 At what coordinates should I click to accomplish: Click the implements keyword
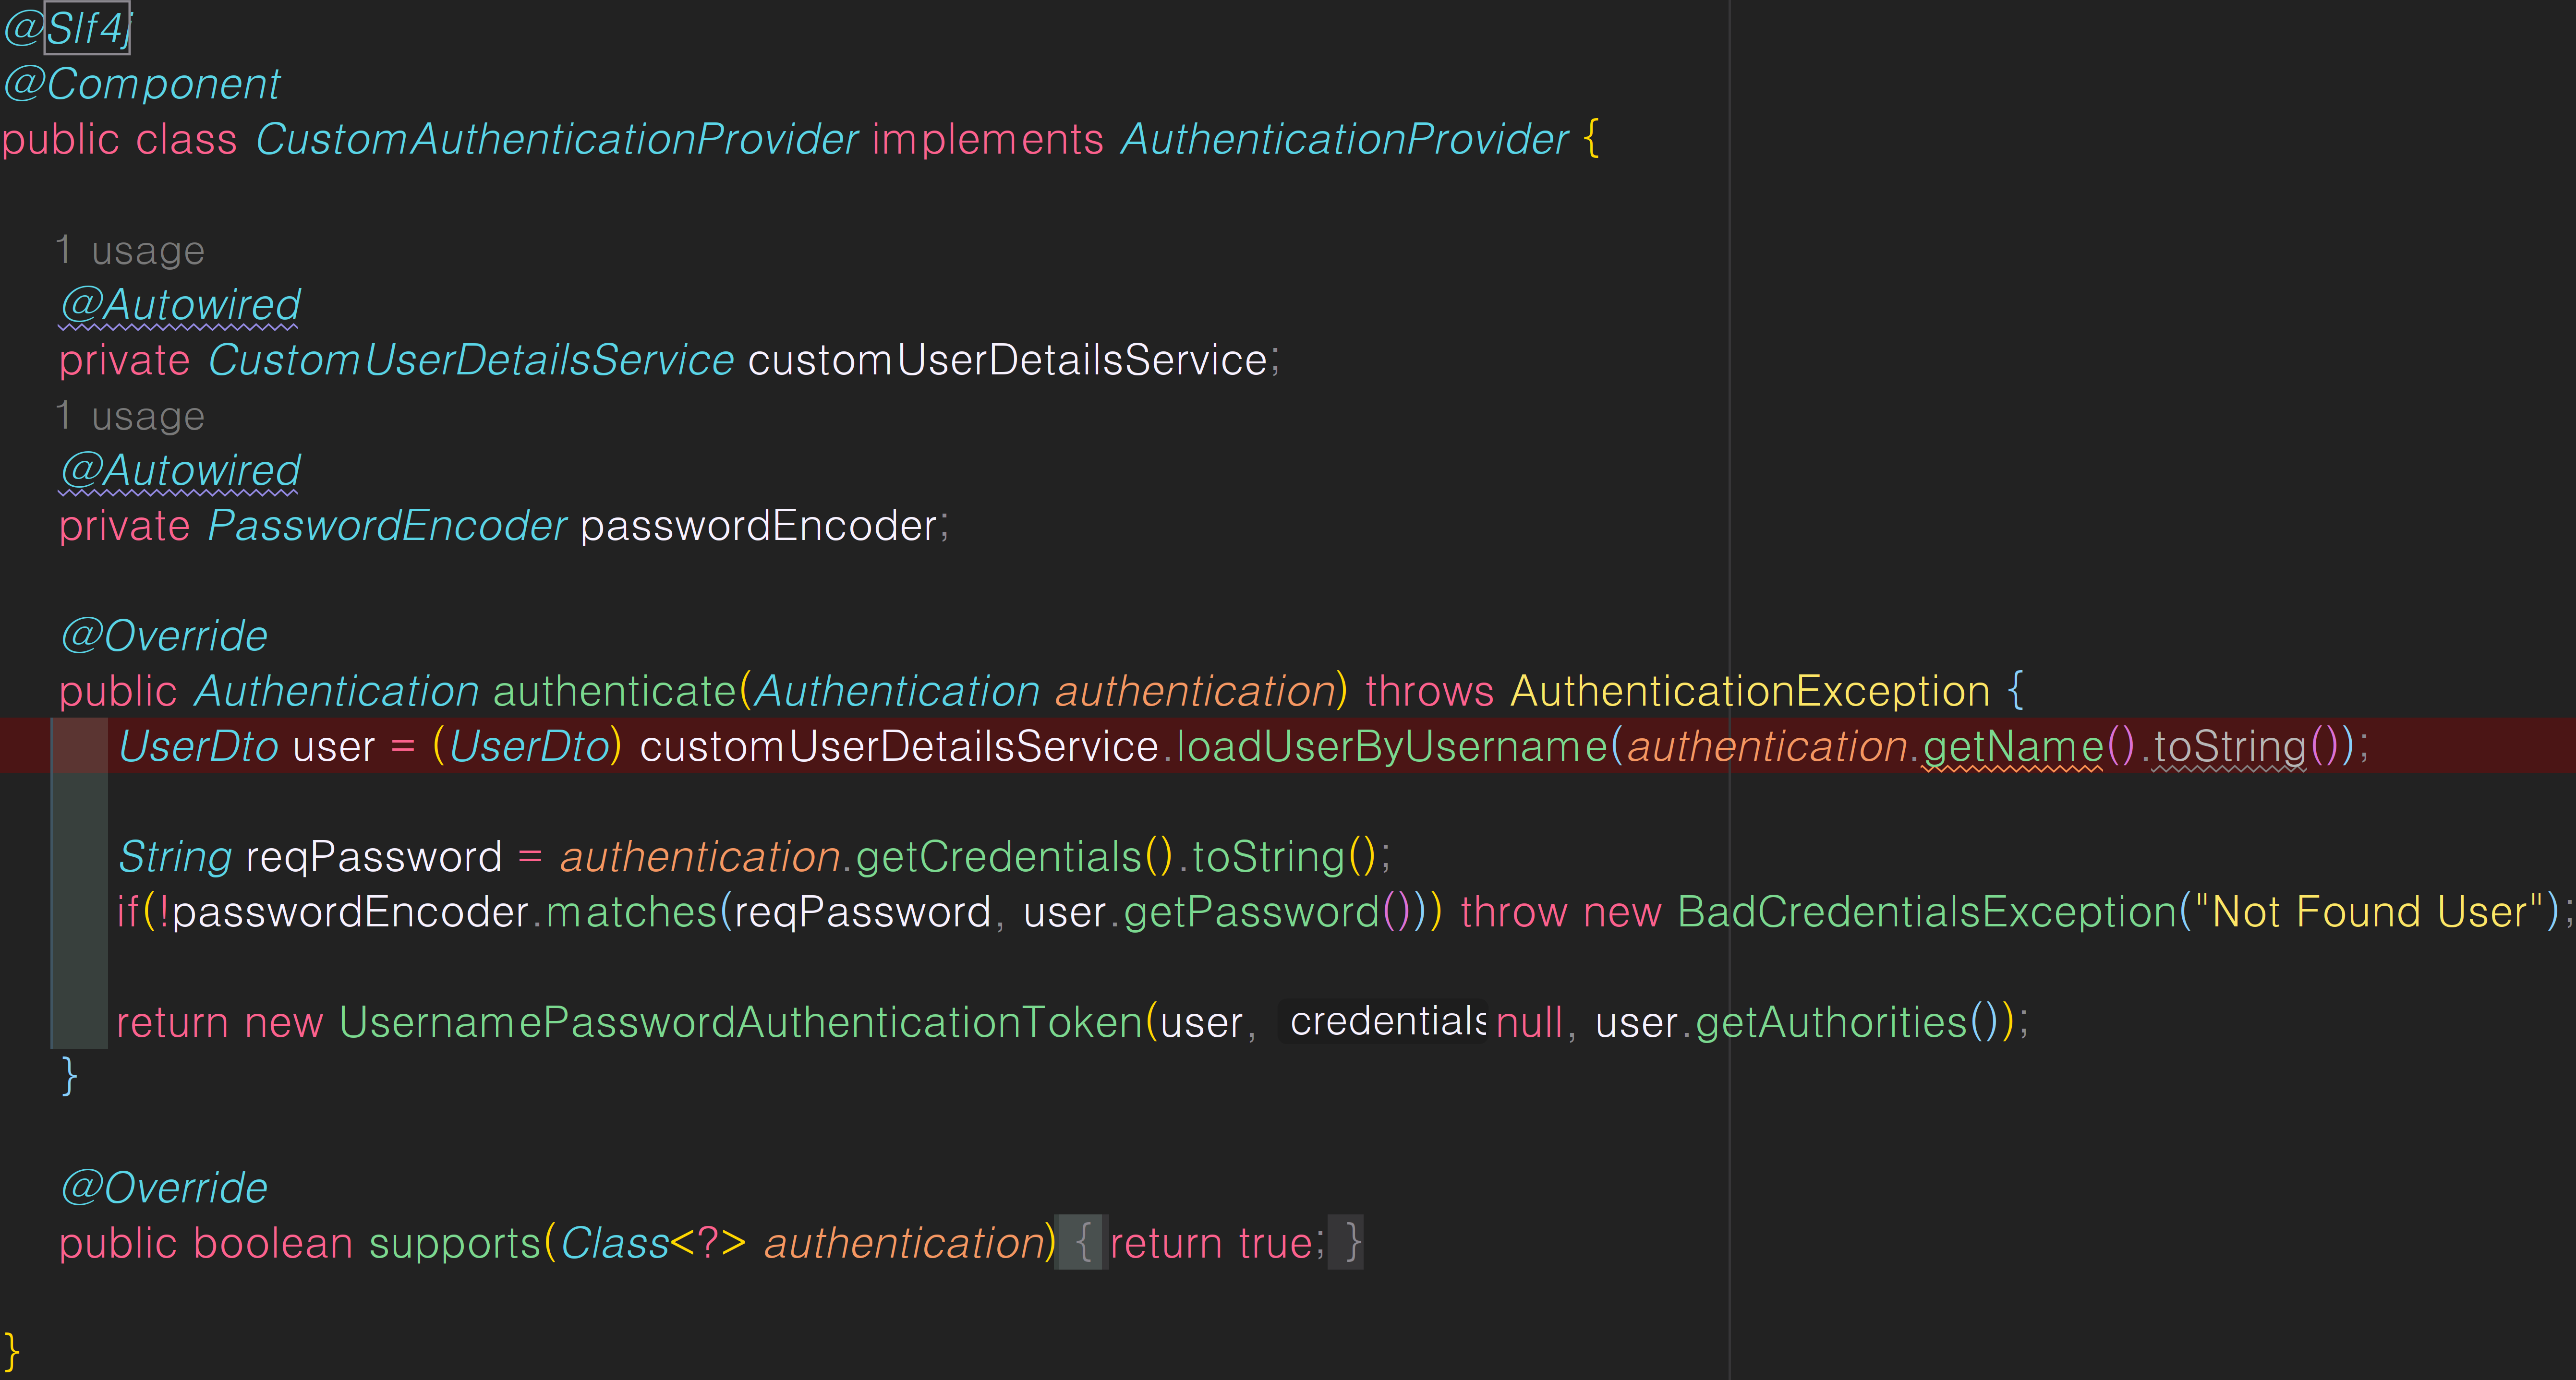pos(988,139)
